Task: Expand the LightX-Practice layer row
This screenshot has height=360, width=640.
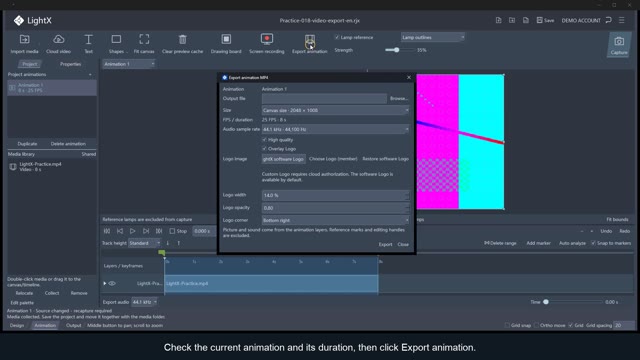Action: pos(105,283)
